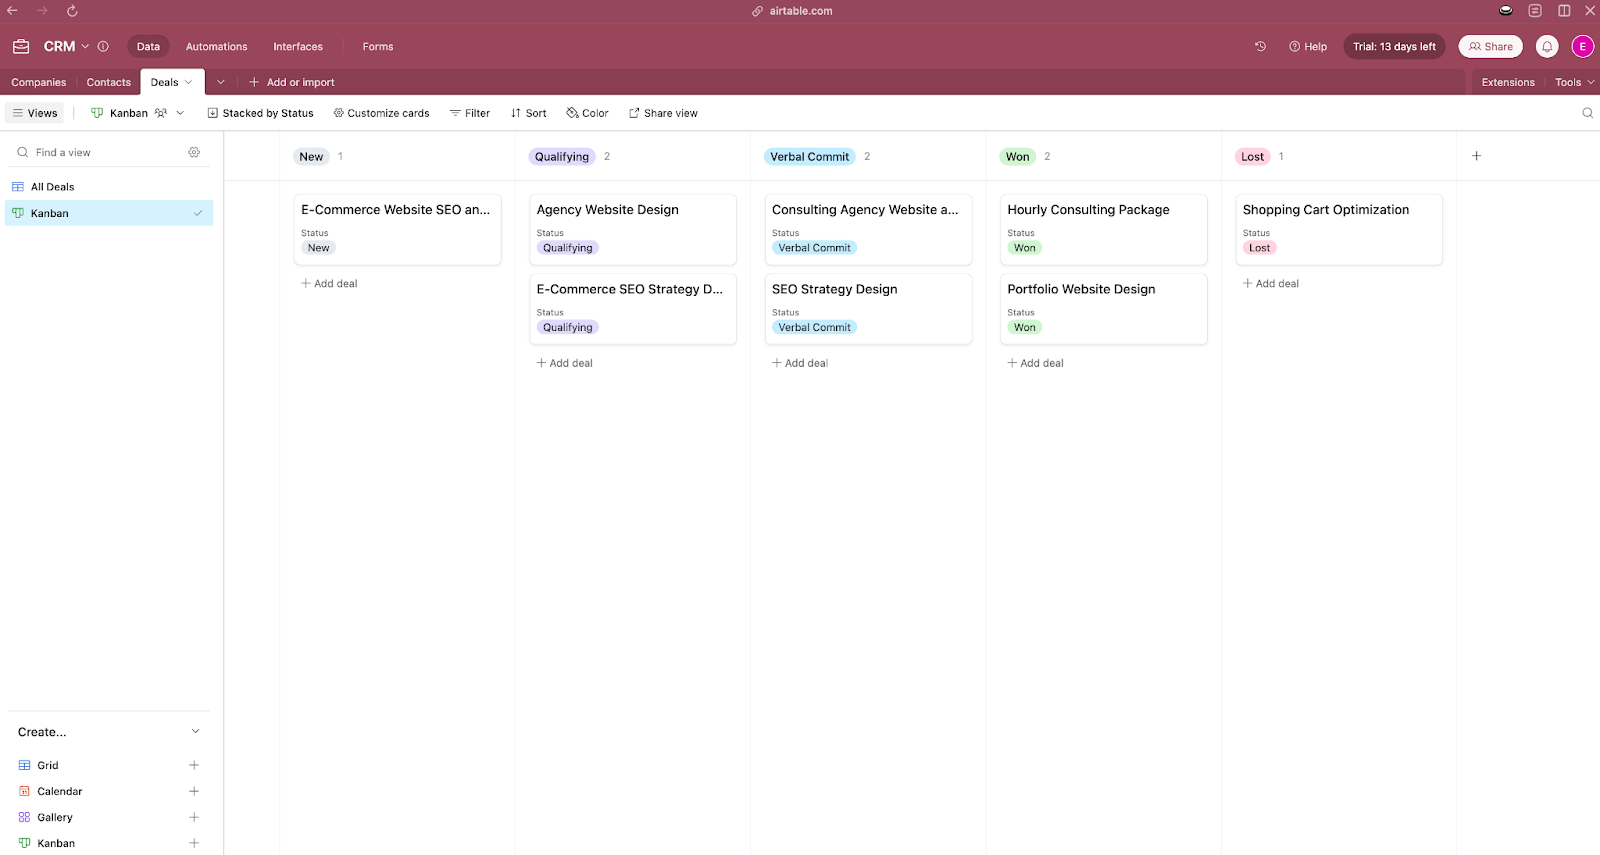Click the Qualifying stack header label

[x=561, y=156]
